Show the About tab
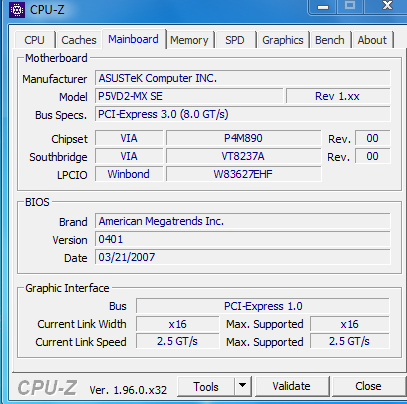407x404 pixels. (372, 40)
